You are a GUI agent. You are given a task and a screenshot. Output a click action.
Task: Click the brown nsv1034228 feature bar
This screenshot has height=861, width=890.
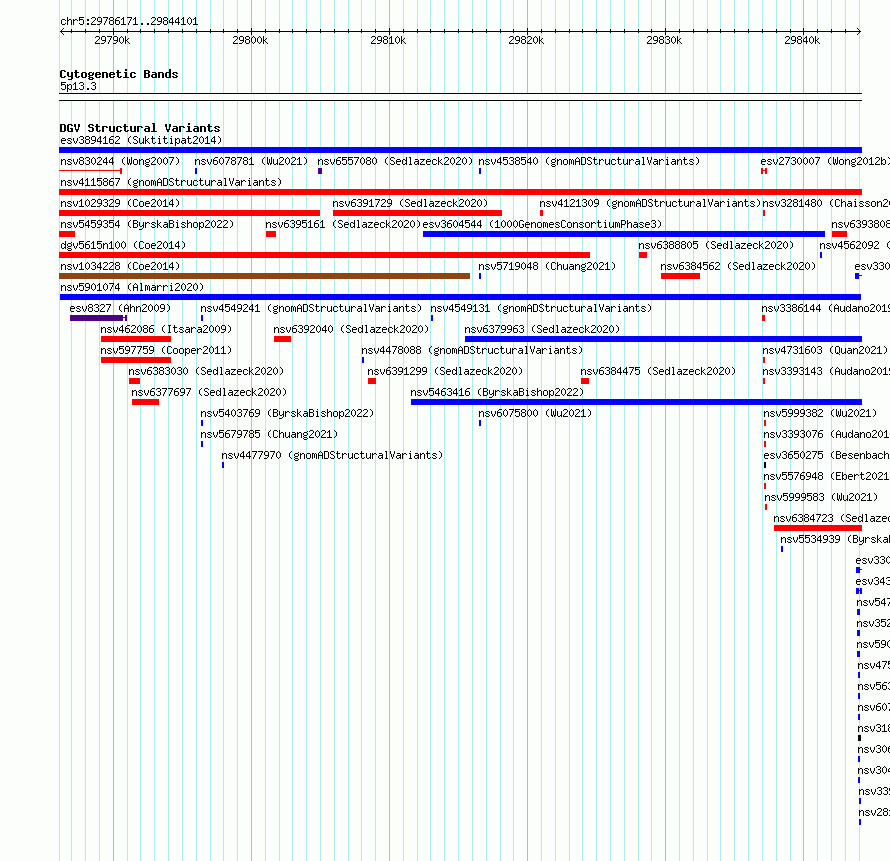coord(265,276)
